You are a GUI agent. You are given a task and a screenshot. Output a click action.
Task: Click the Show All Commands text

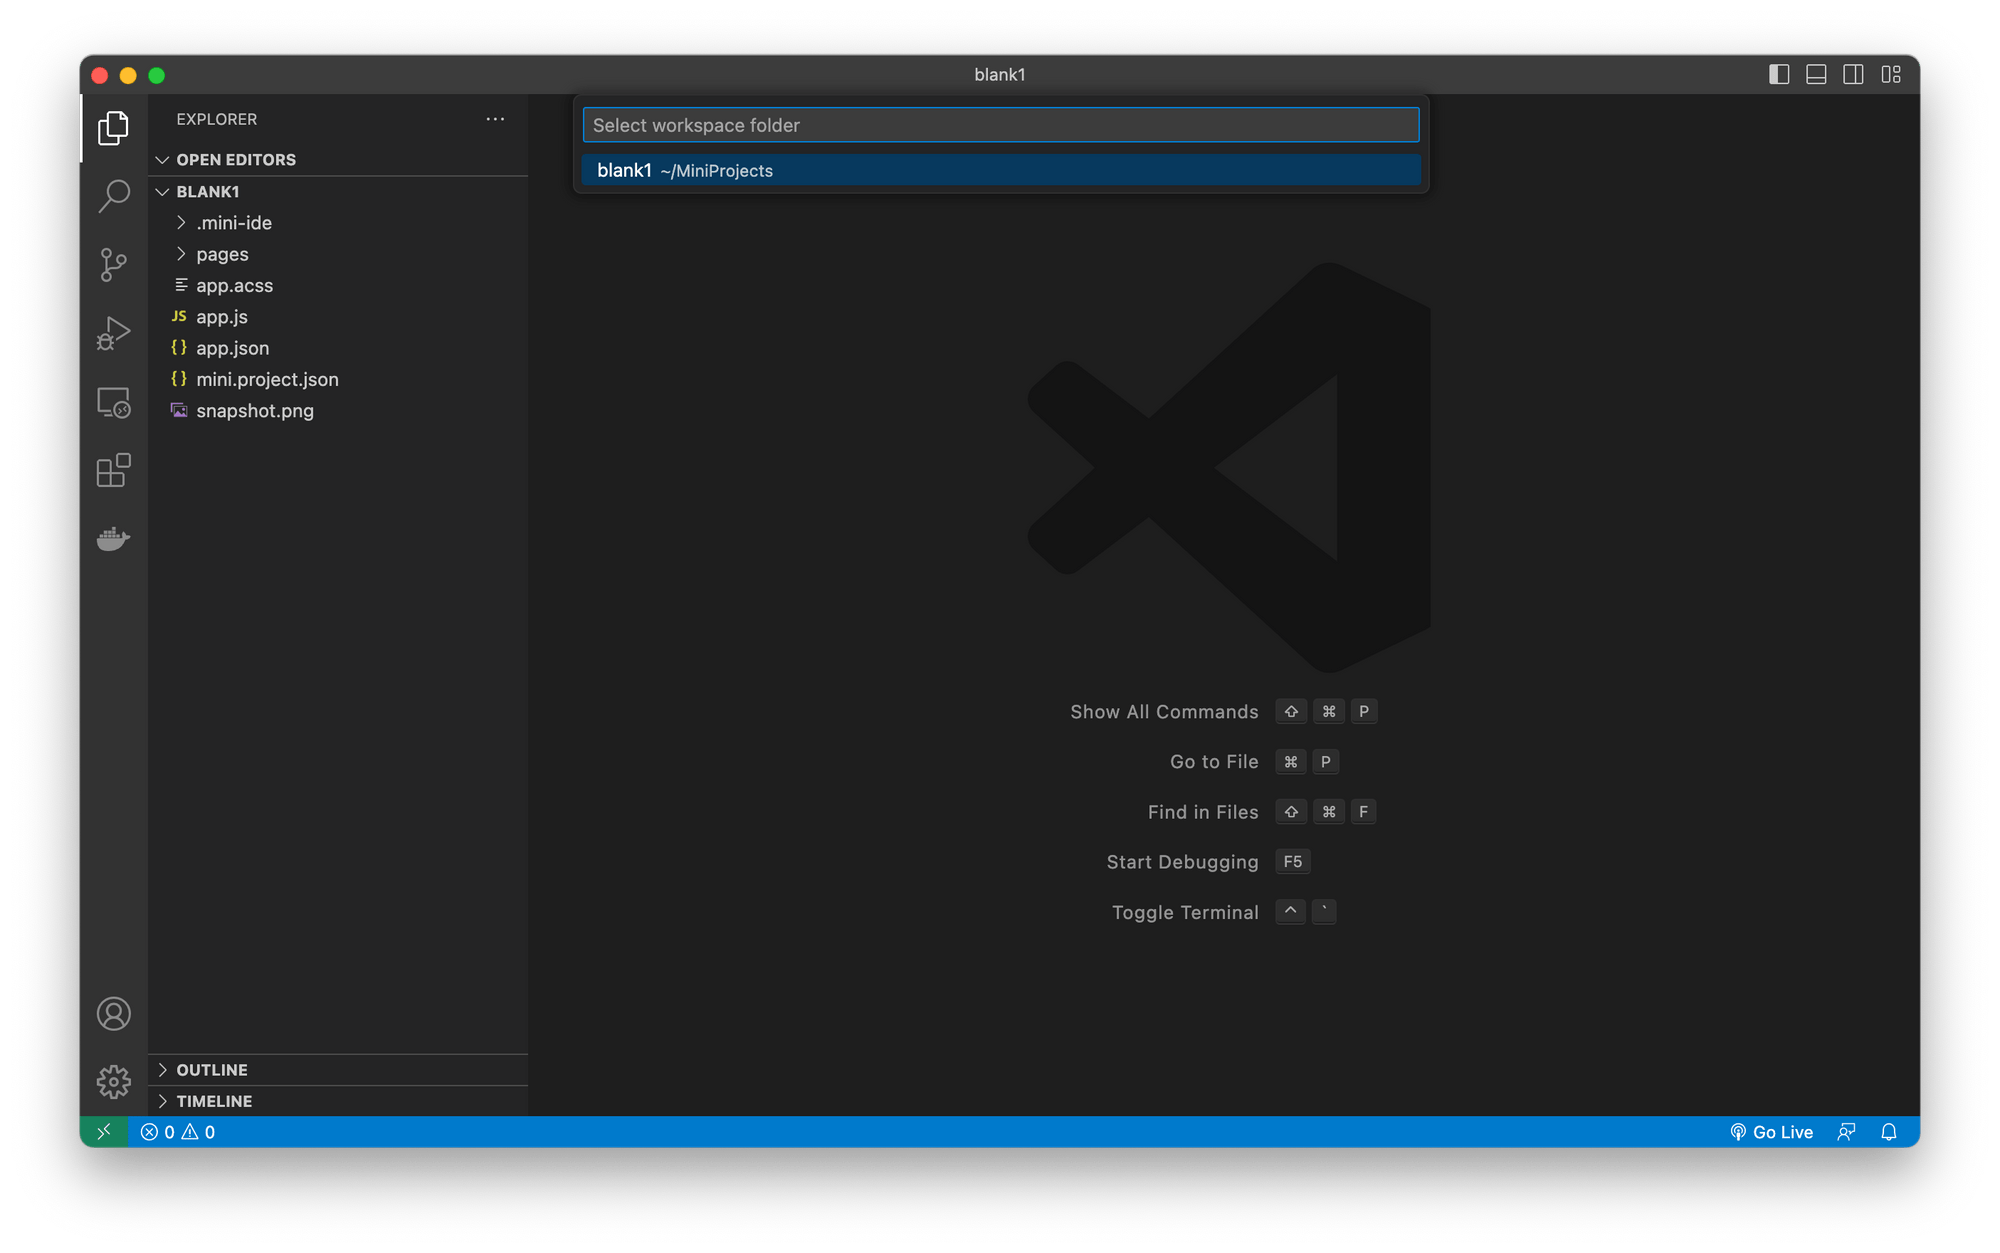point(1164,712)
